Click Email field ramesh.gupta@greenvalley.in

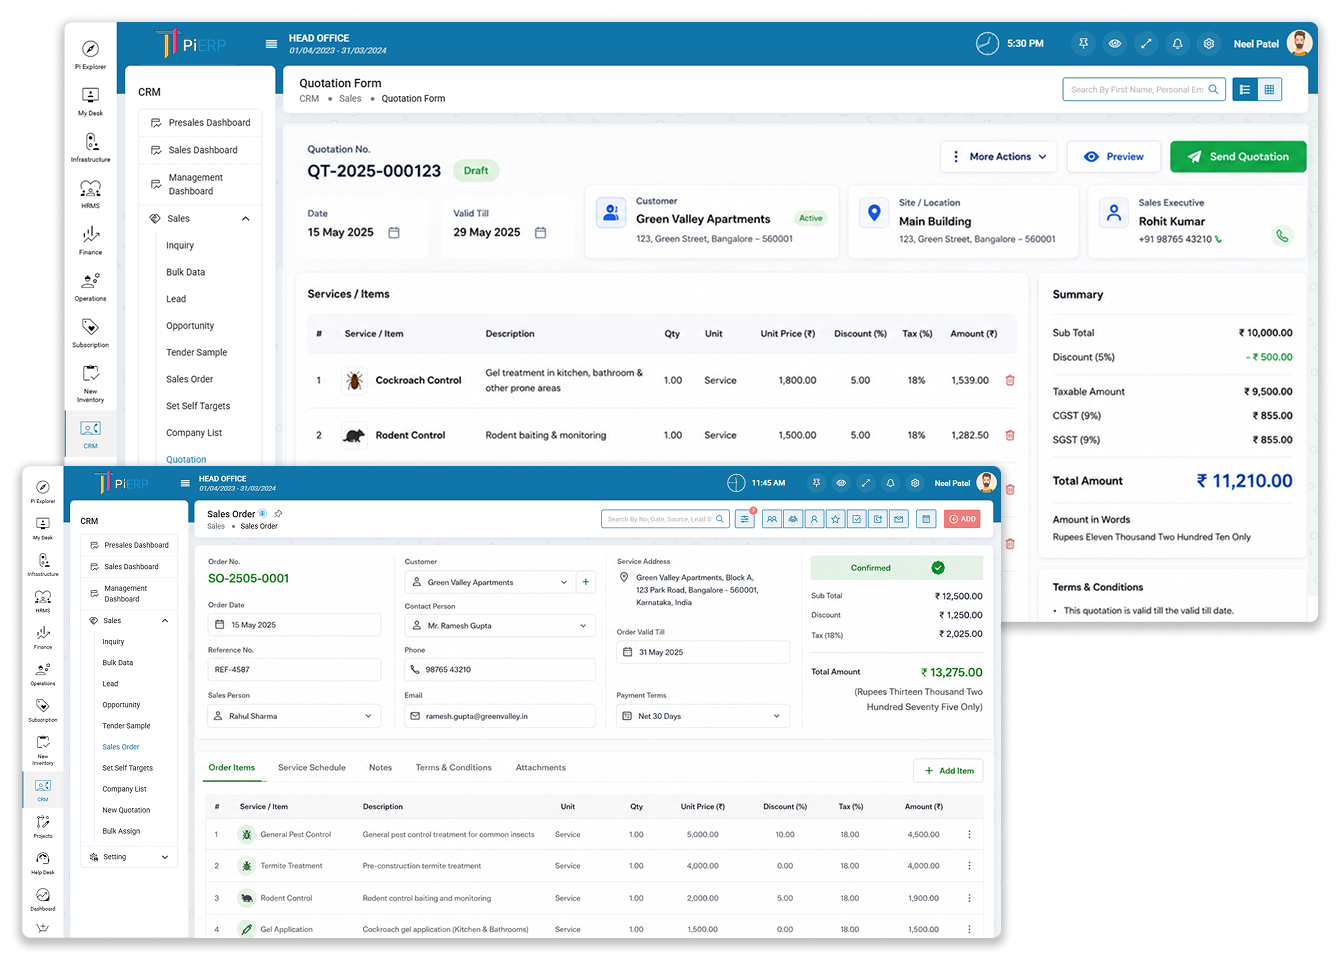tap(499, 716)
